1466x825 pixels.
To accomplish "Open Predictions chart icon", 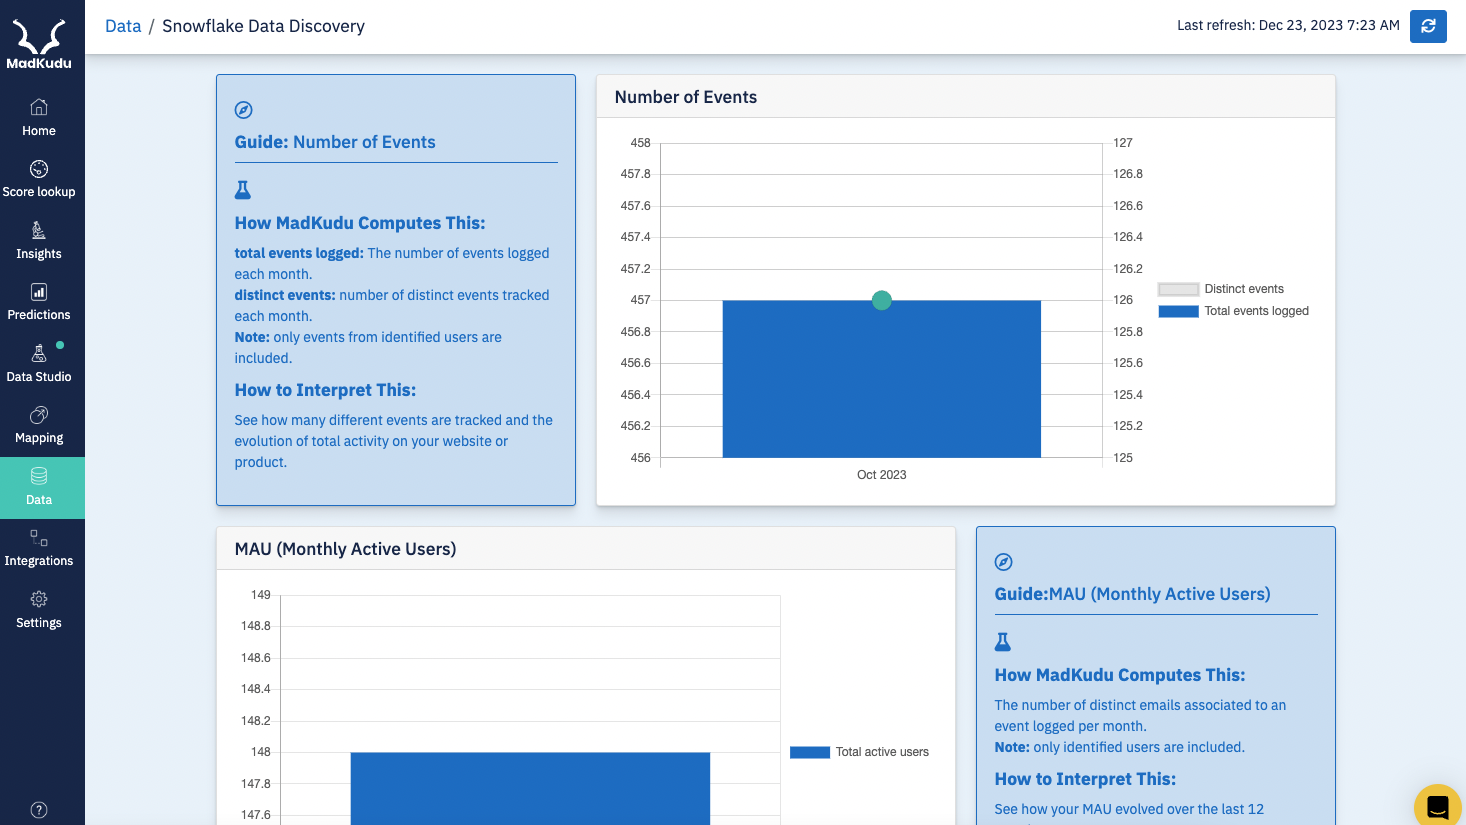I will click(39, 292).
